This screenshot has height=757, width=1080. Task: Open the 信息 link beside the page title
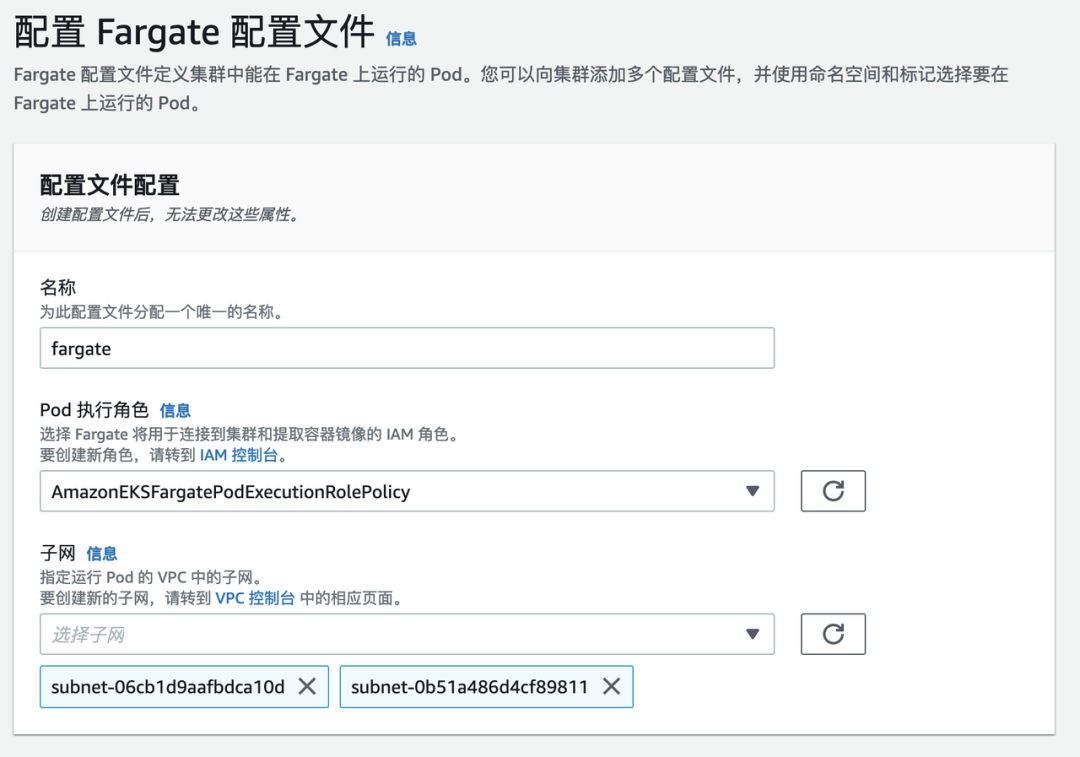[x=401, y=39]
